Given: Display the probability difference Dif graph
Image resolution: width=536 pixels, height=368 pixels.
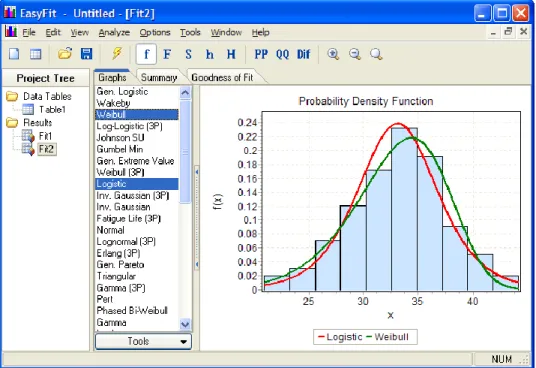Looking at the screenshot, I should tap(303, 54).
